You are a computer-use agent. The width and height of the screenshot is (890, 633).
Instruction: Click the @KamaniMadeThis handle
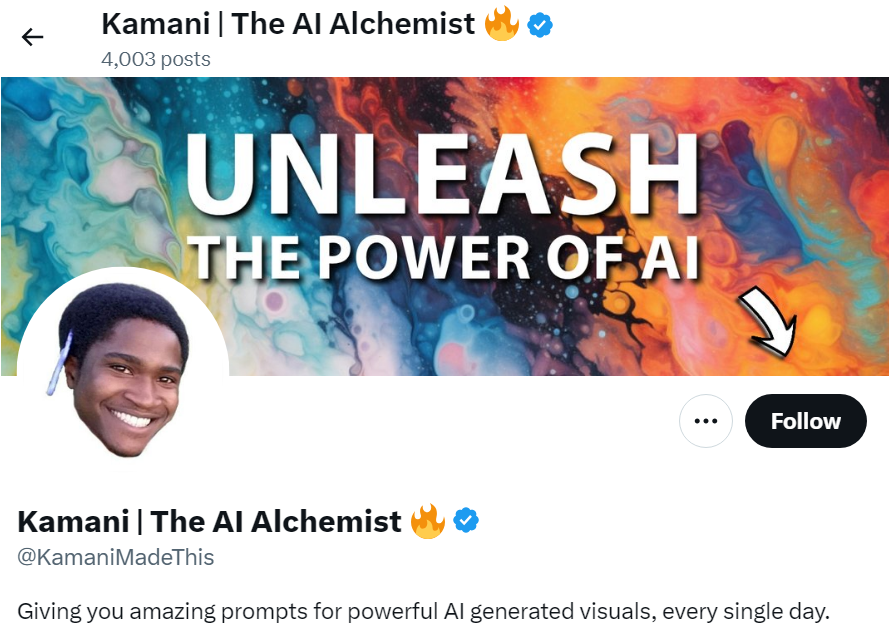(x=116, y=557)
